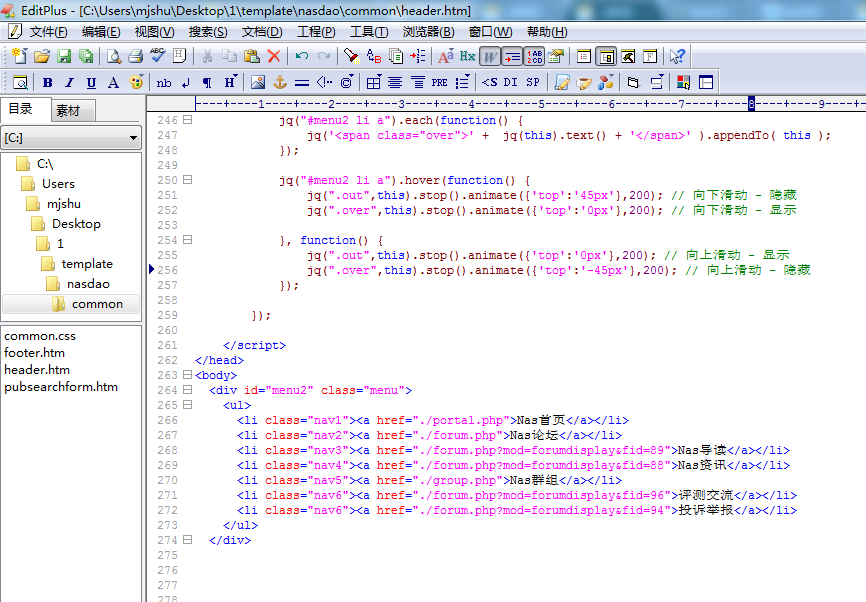866x602 pixels.
Task: Click the Underline U icon
Action: pyautogui.click(x=91, y=83)
